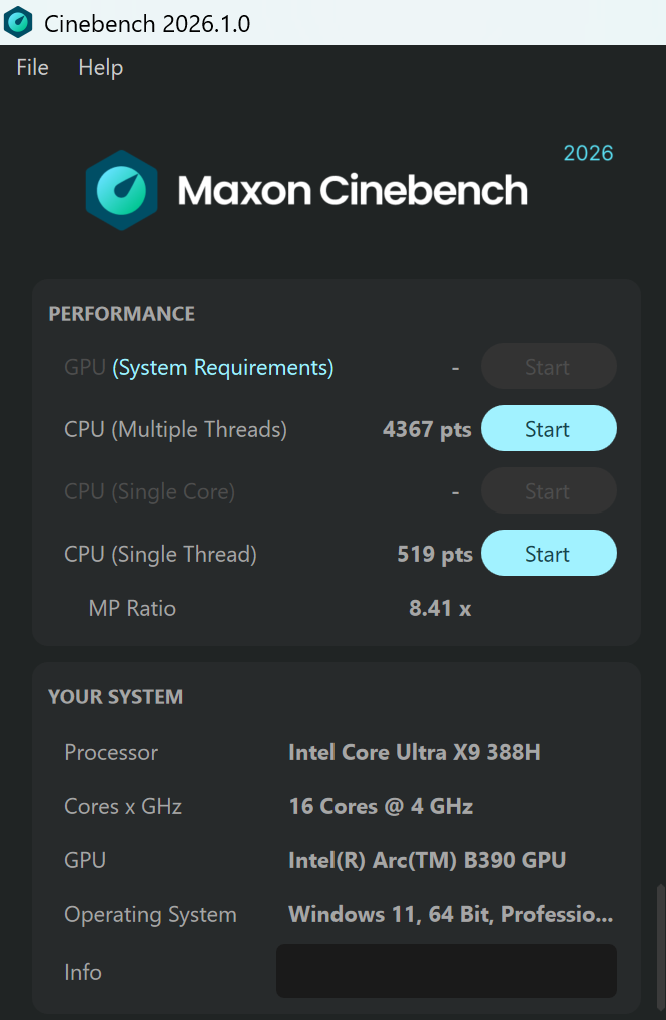The height and width of the screenshot is (1020, 666).
Task: Click the Cinebench icon in the title bar
Action: pos(19,22)
